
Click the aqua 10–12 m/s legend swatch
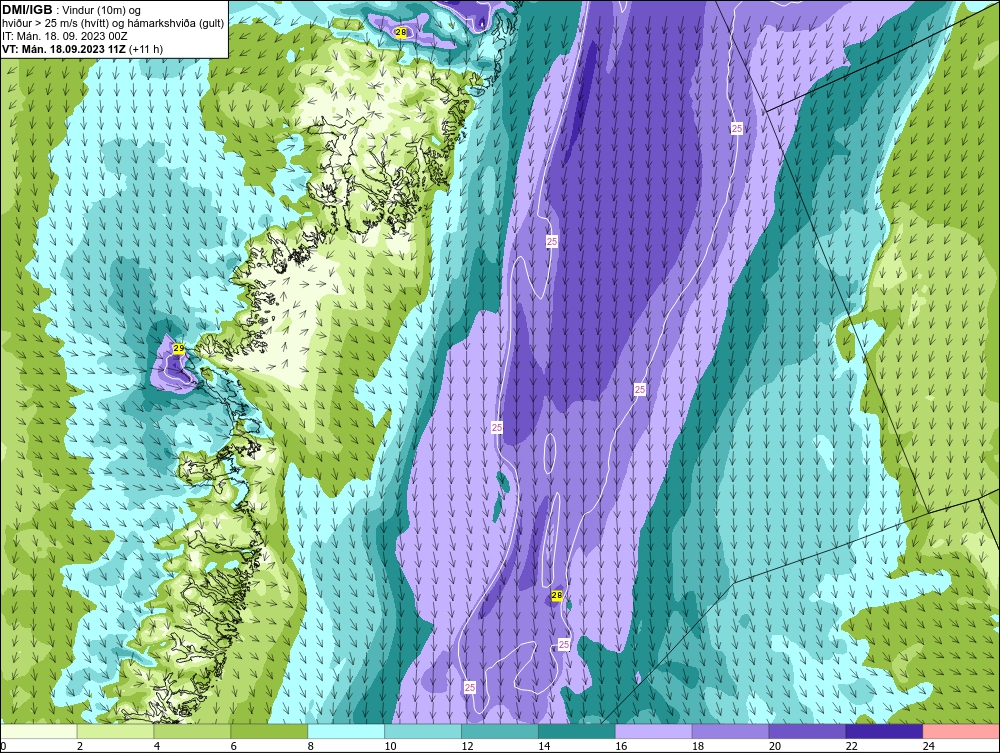(x=423, y=731)
